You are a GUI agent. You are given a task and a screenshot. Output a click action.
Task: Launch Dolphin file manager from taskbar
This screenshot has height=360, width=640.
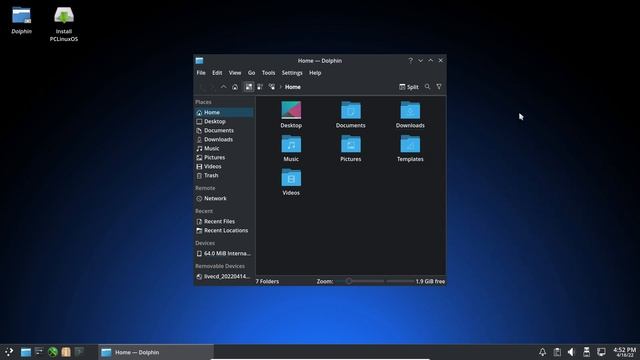click(x=26, y=352)
